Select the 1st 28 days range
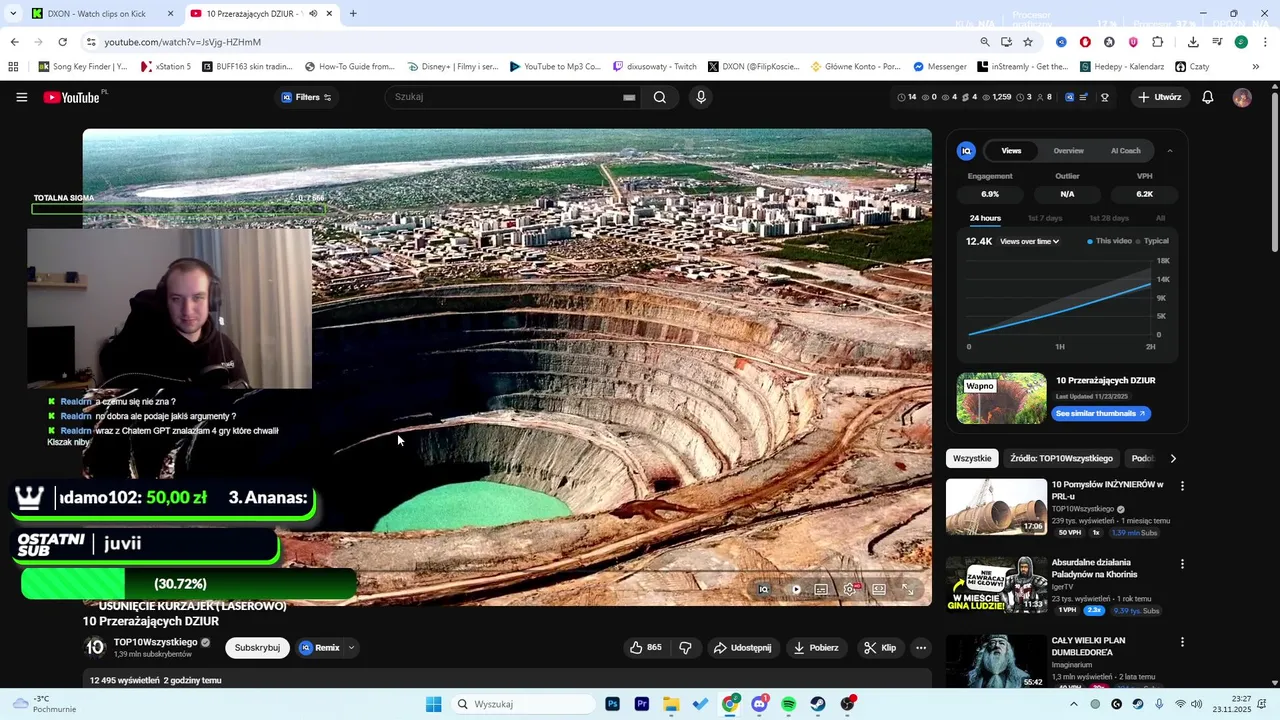The width and height of the screenshot is (1280, 720). click(1109, 218)
